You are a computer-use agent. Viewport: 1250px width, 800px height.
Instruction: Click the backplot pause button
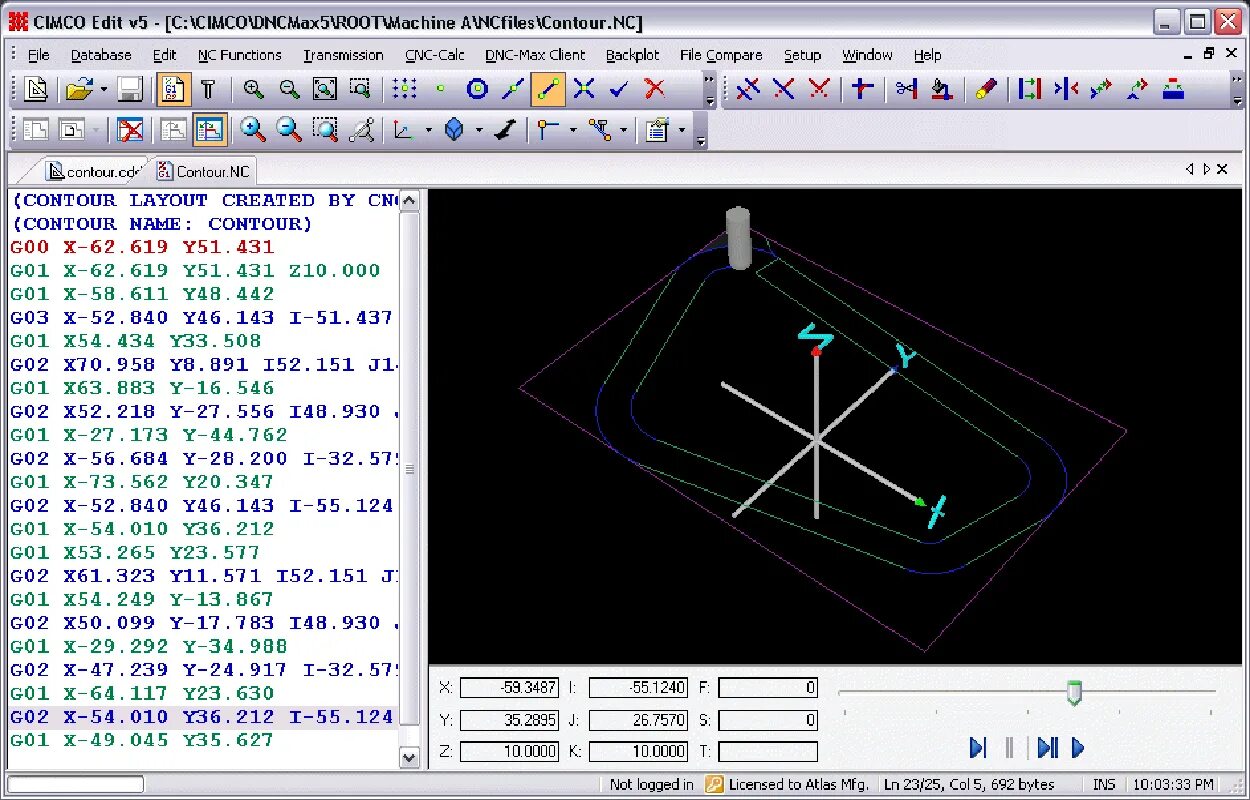1010,747
